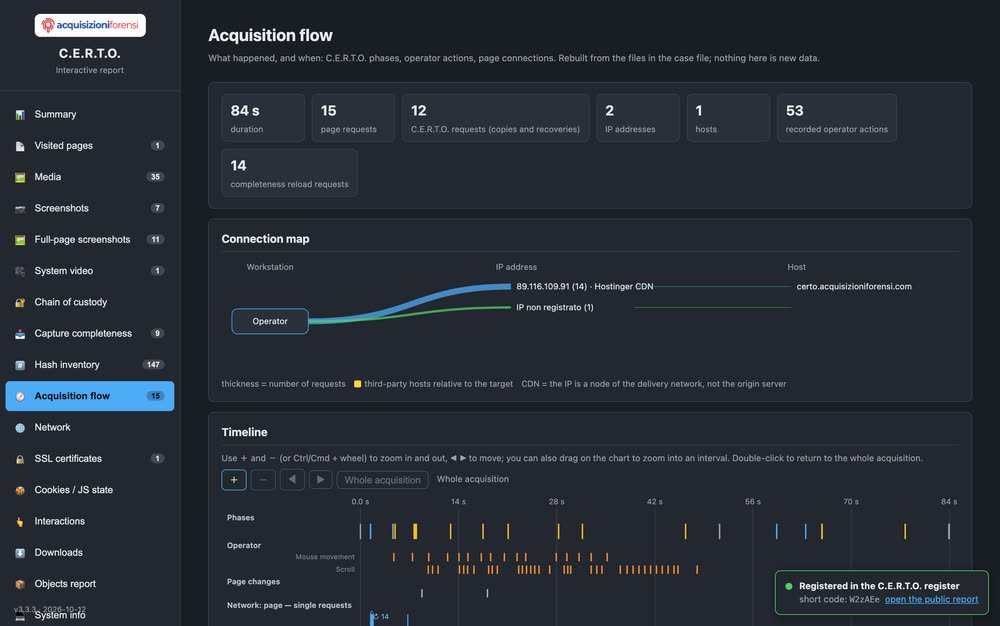Screen dimensions: 1000x626
Task: Select the Operator node in connection map
Action: point(270,321)
